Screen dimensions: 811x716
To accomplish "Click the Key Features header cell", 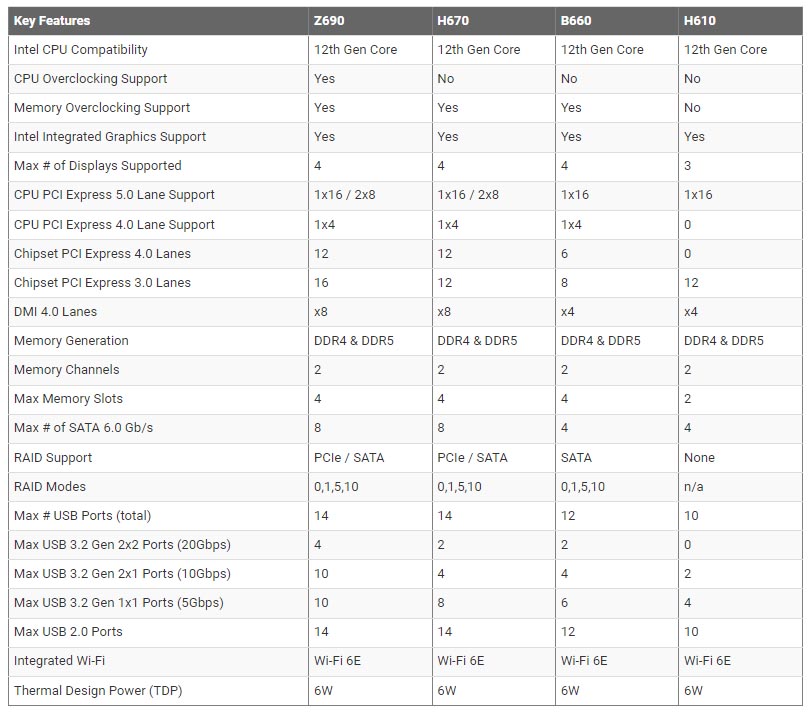I will (52, 20).
